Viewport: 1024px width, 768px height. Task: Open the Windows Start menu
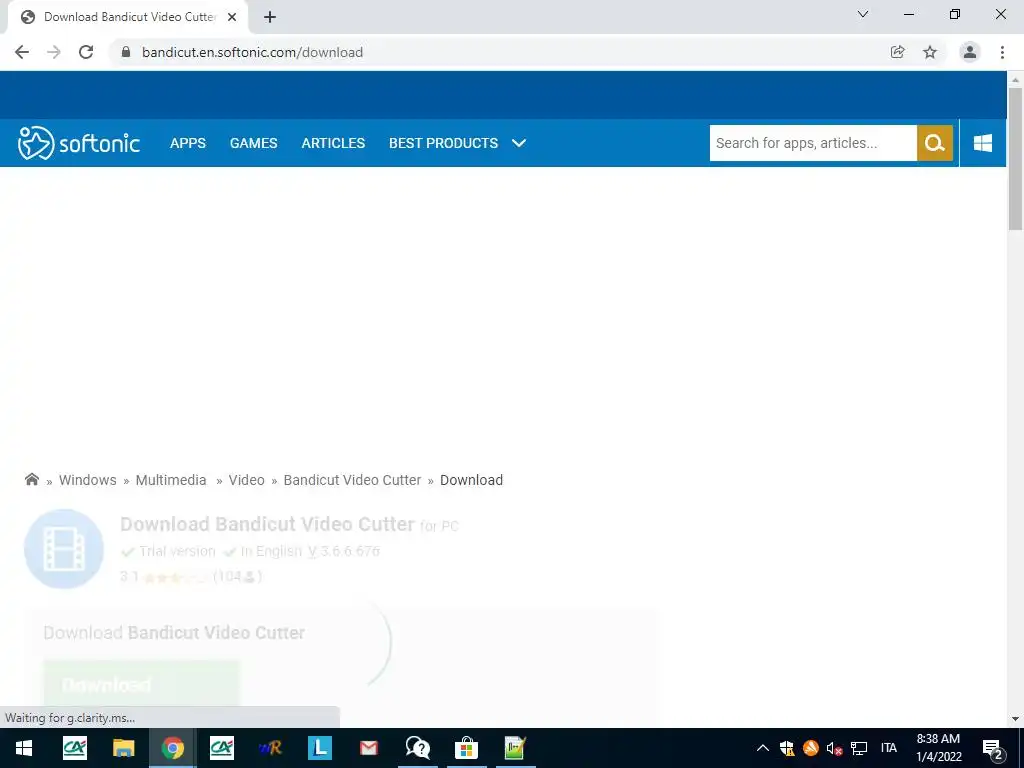tap(24, 748)
